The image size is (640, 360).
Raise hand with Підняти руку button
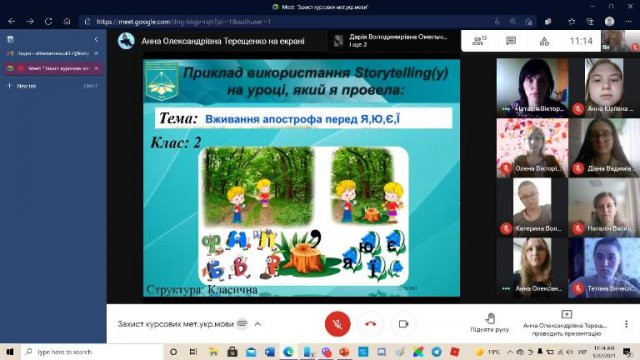490,322
